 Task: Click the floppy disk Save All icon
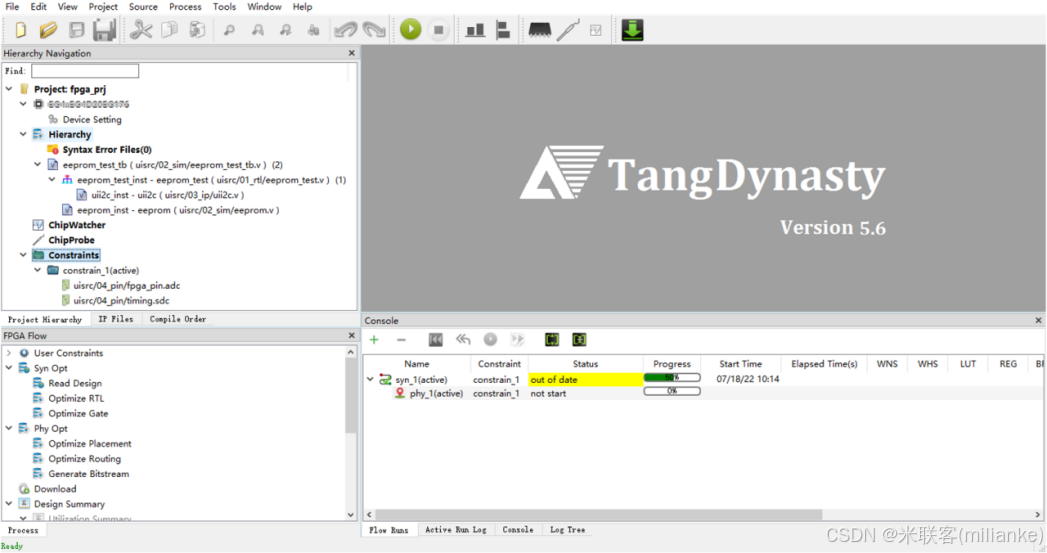[105, 30]
